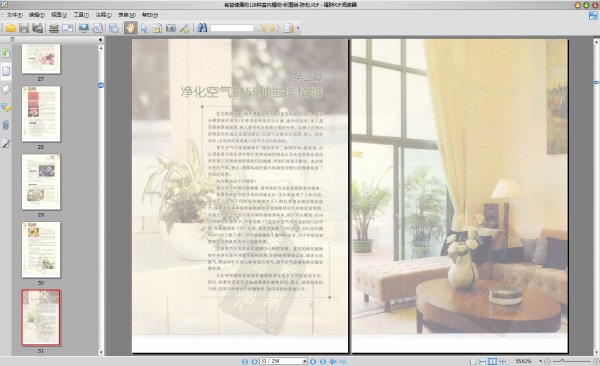
Task: Click the Save As icon
Action: 38,28
